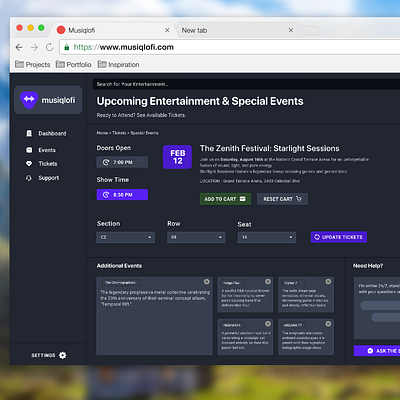Dismiss The Chronographers event card
The width and height of the screenshot is (400, 400).
click(x=207, y=282)
